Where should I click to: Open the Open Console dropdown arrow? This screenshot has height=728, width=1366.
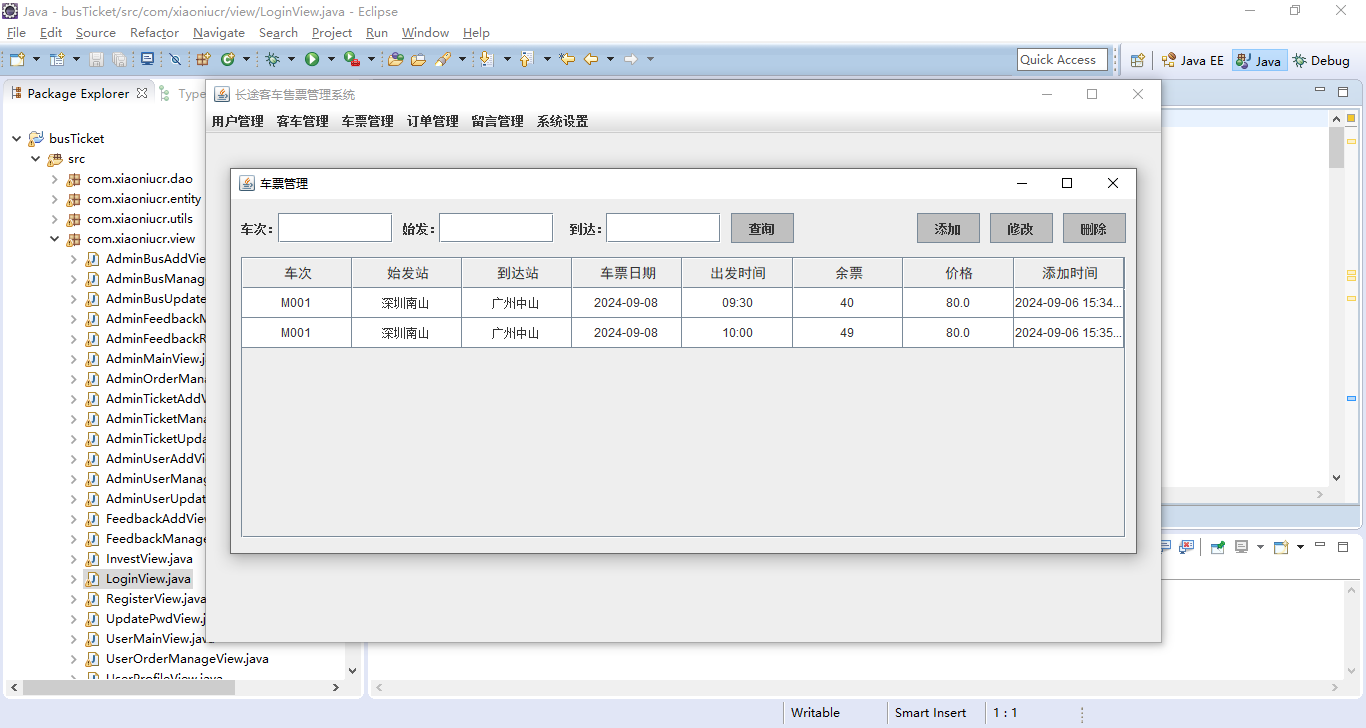pyautogui.click(x=1300, y=547)
